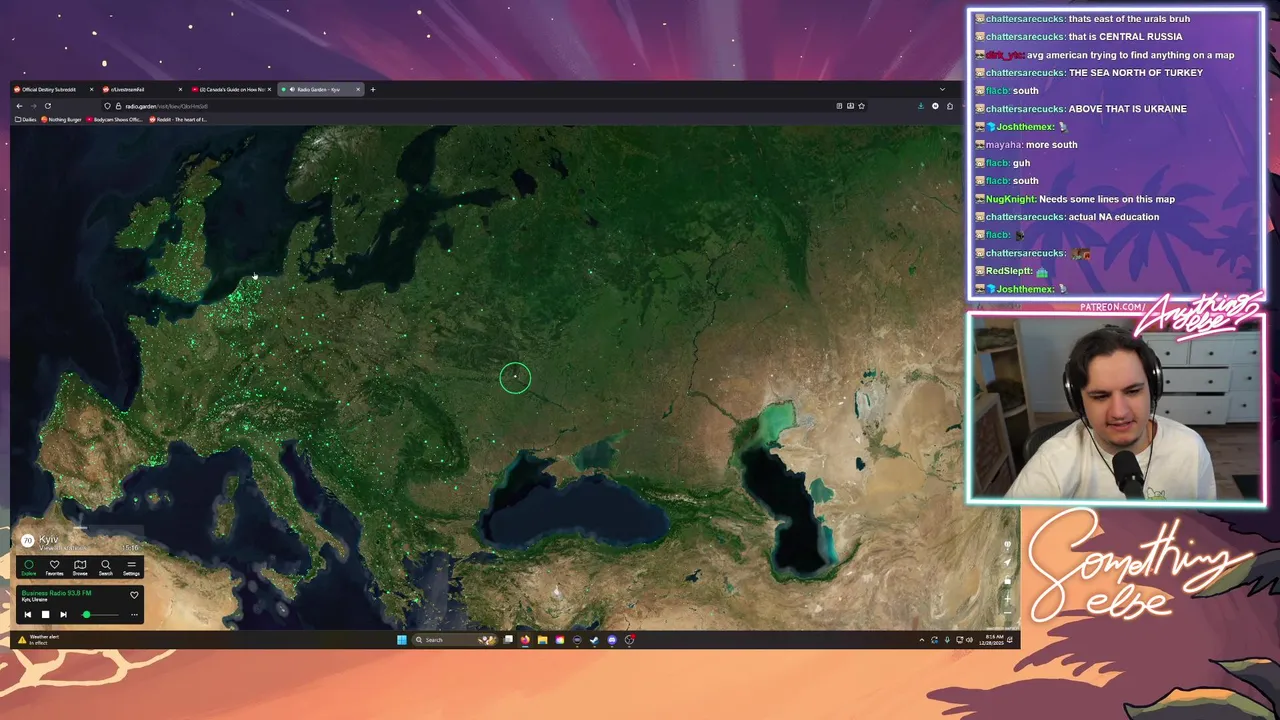Stop the radio playback
Viewport: 1280px width, 720px height.
tap(45, 614)
